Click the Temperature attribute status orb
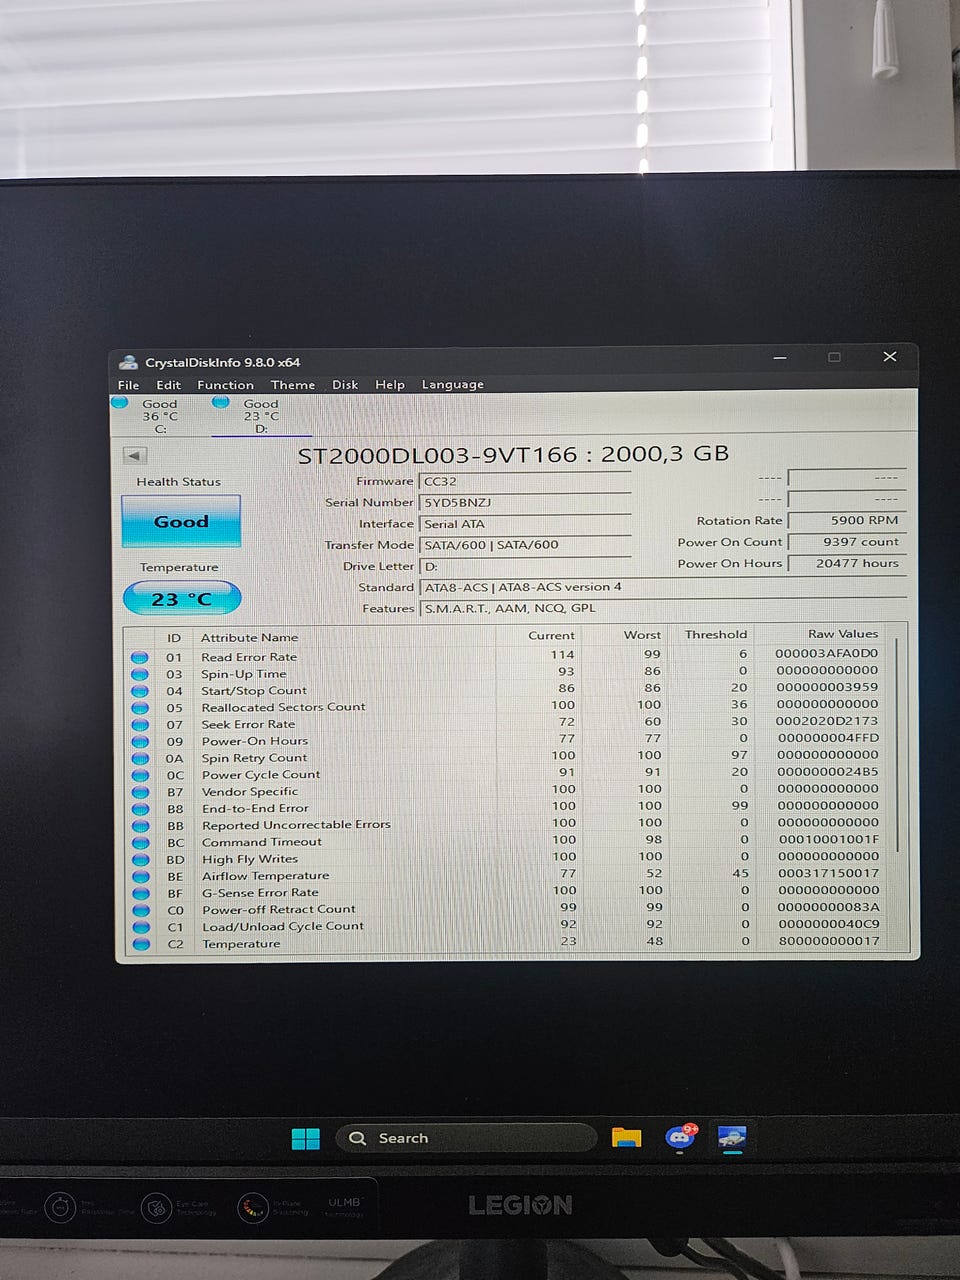 pyautogui.click(x=141, y=944)
